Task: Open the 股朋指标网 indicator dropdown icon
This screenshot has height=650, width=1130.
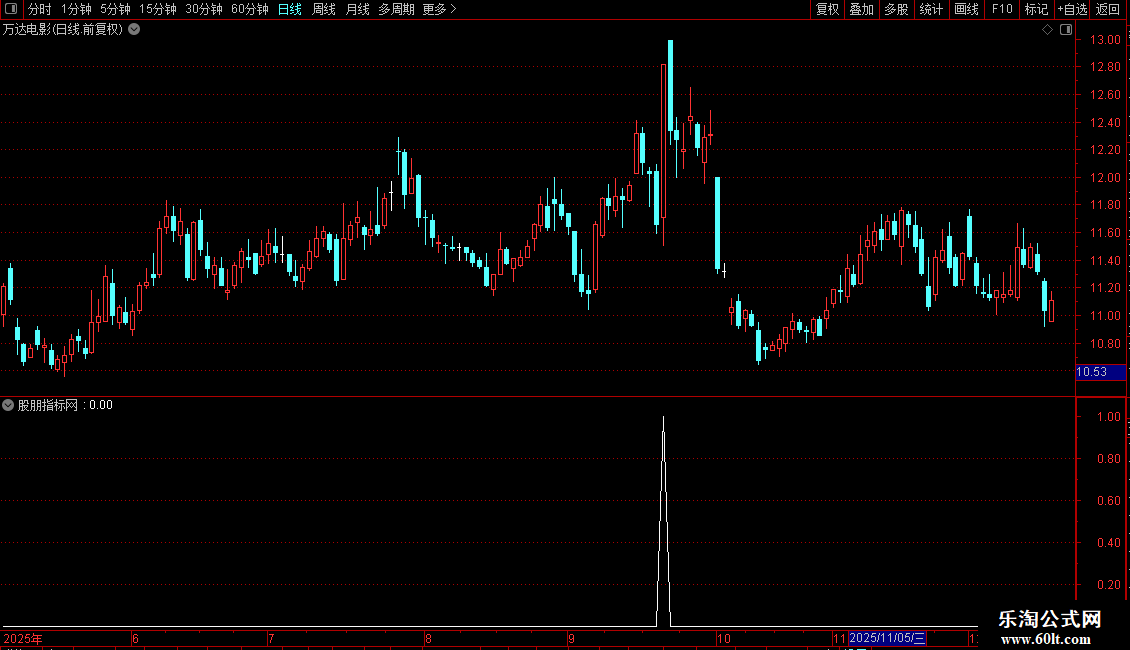Action: pyautogui.click(x=8, y=405)
